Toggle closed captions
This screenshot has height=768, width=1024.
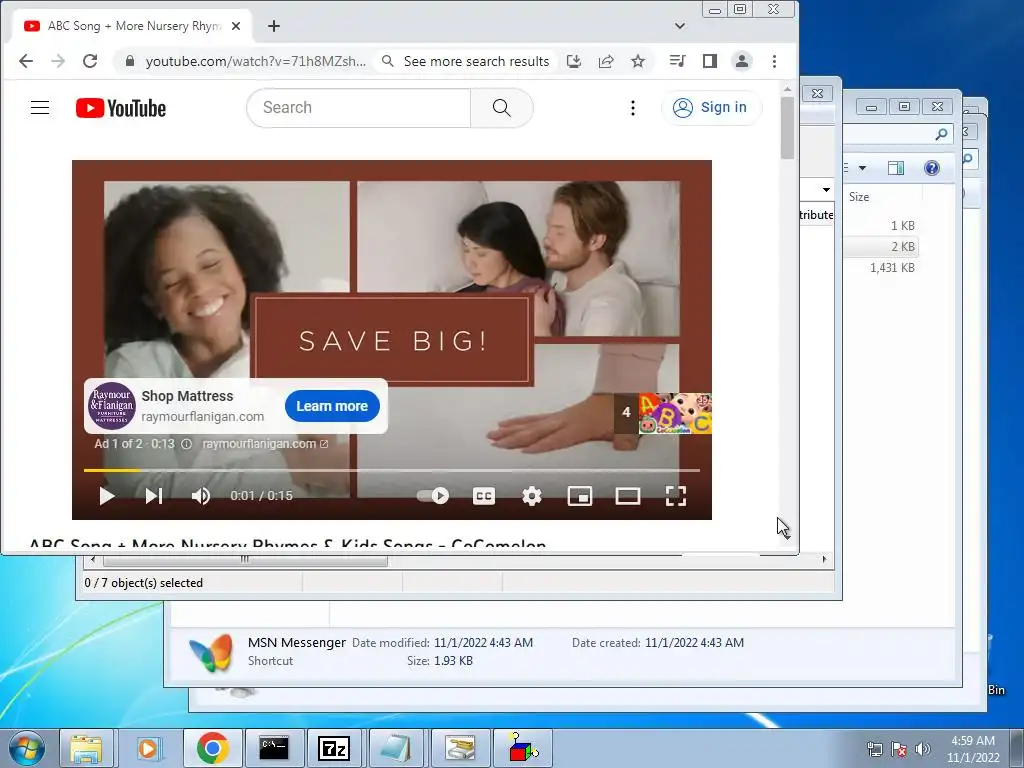coord(484,496)
